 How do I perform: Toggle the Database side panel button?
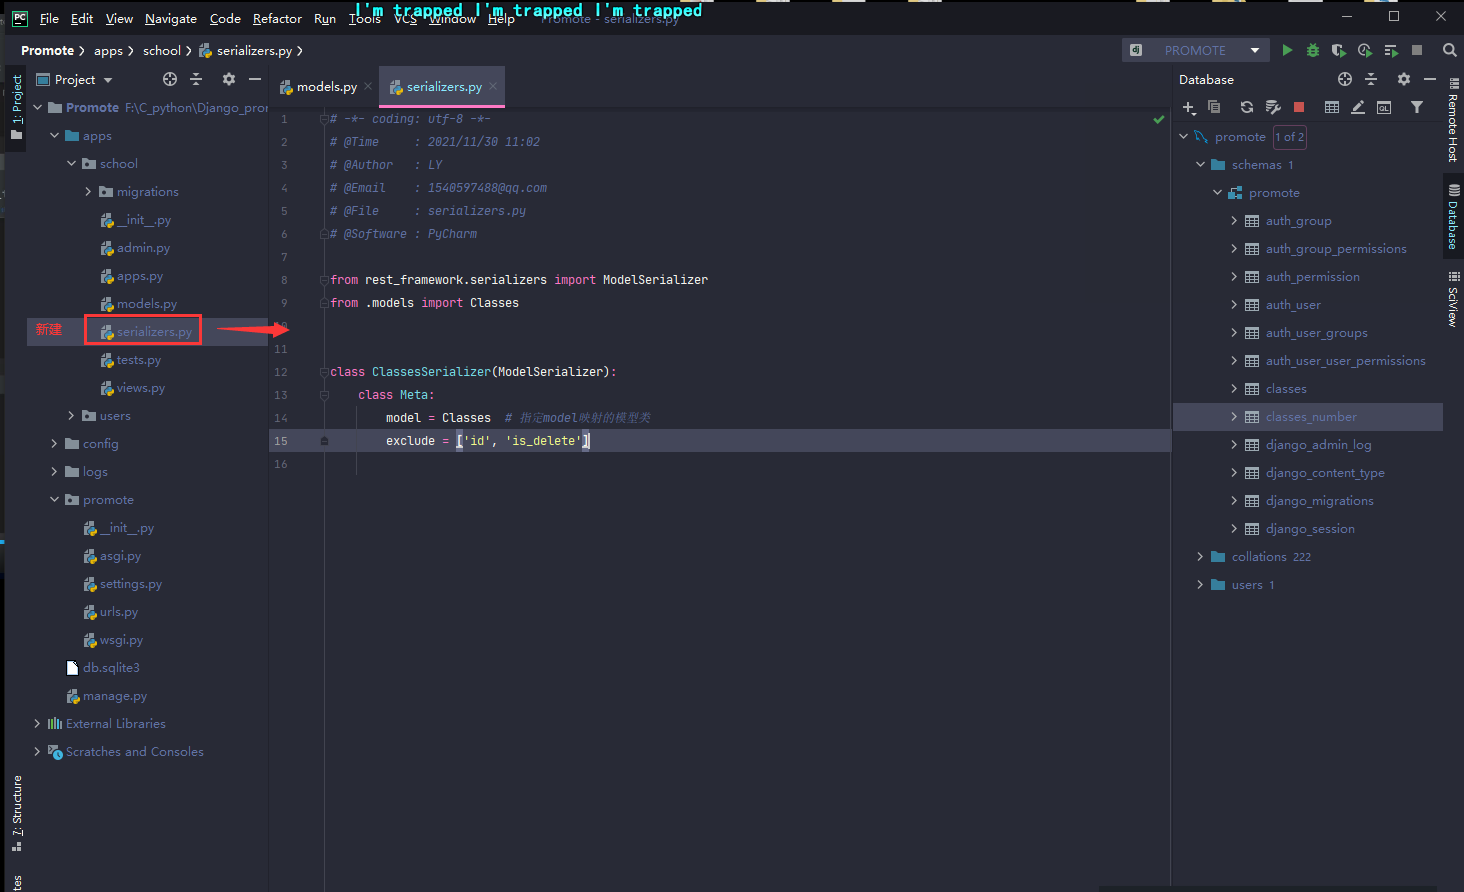coord(1453,216)
